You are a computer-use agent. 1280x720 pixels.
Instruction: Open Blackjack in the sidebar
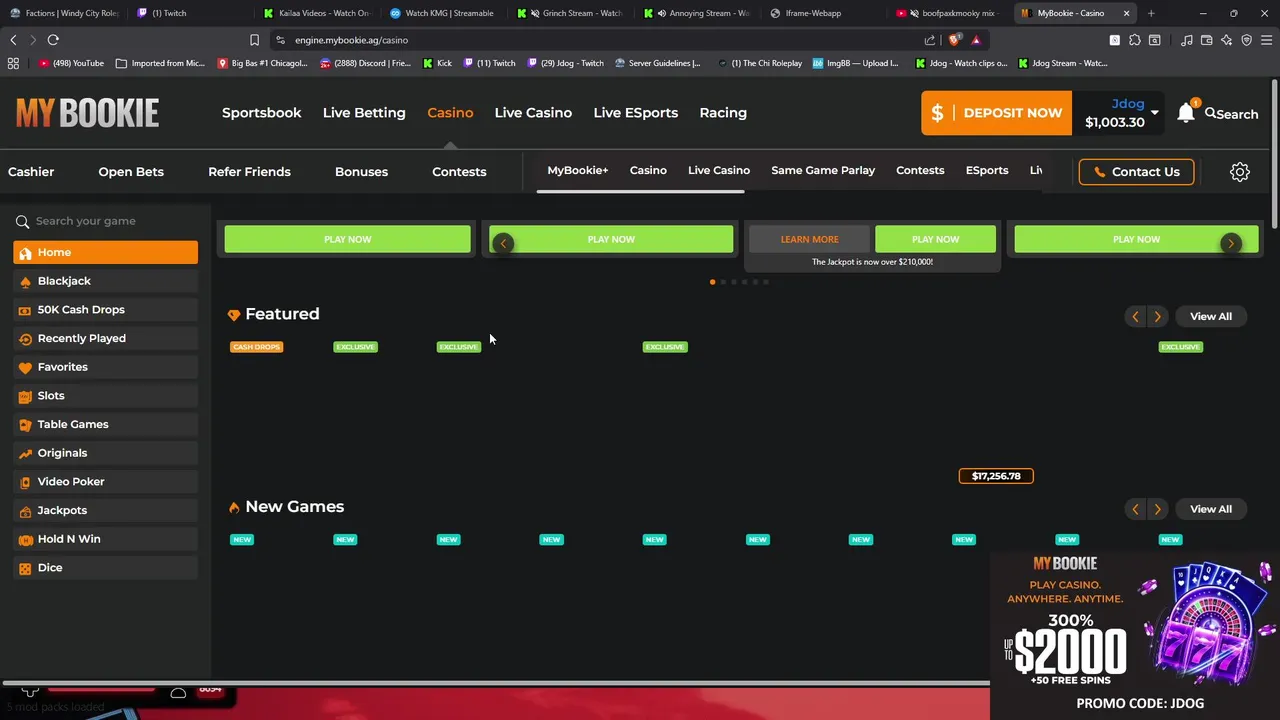pos(105,281)
